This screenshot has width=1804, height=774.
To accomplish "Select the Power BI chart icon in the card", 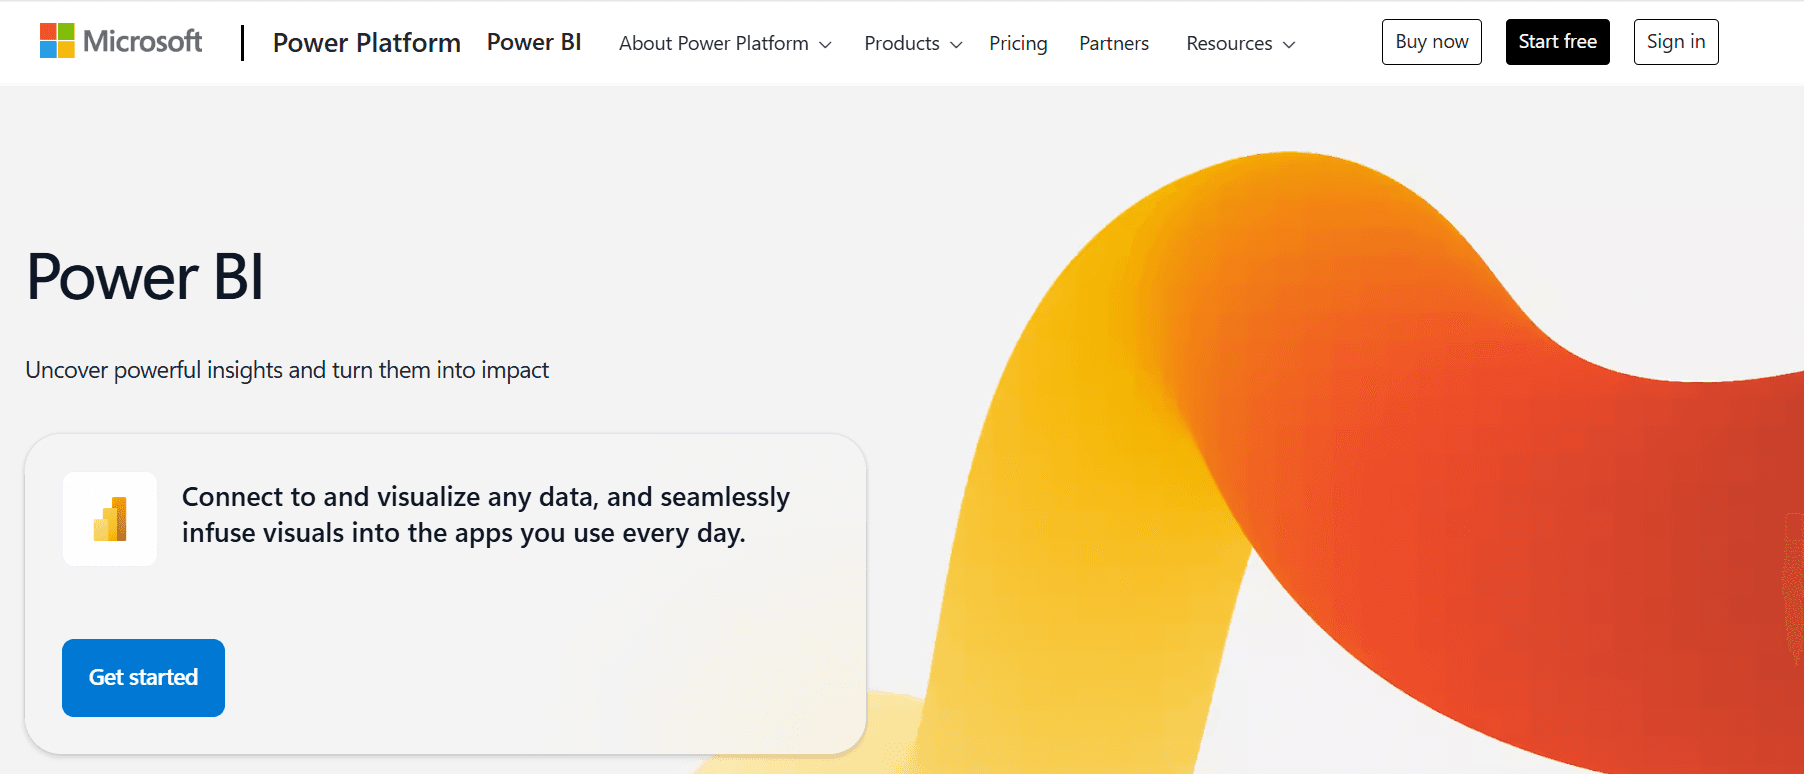I will (110, 518).
